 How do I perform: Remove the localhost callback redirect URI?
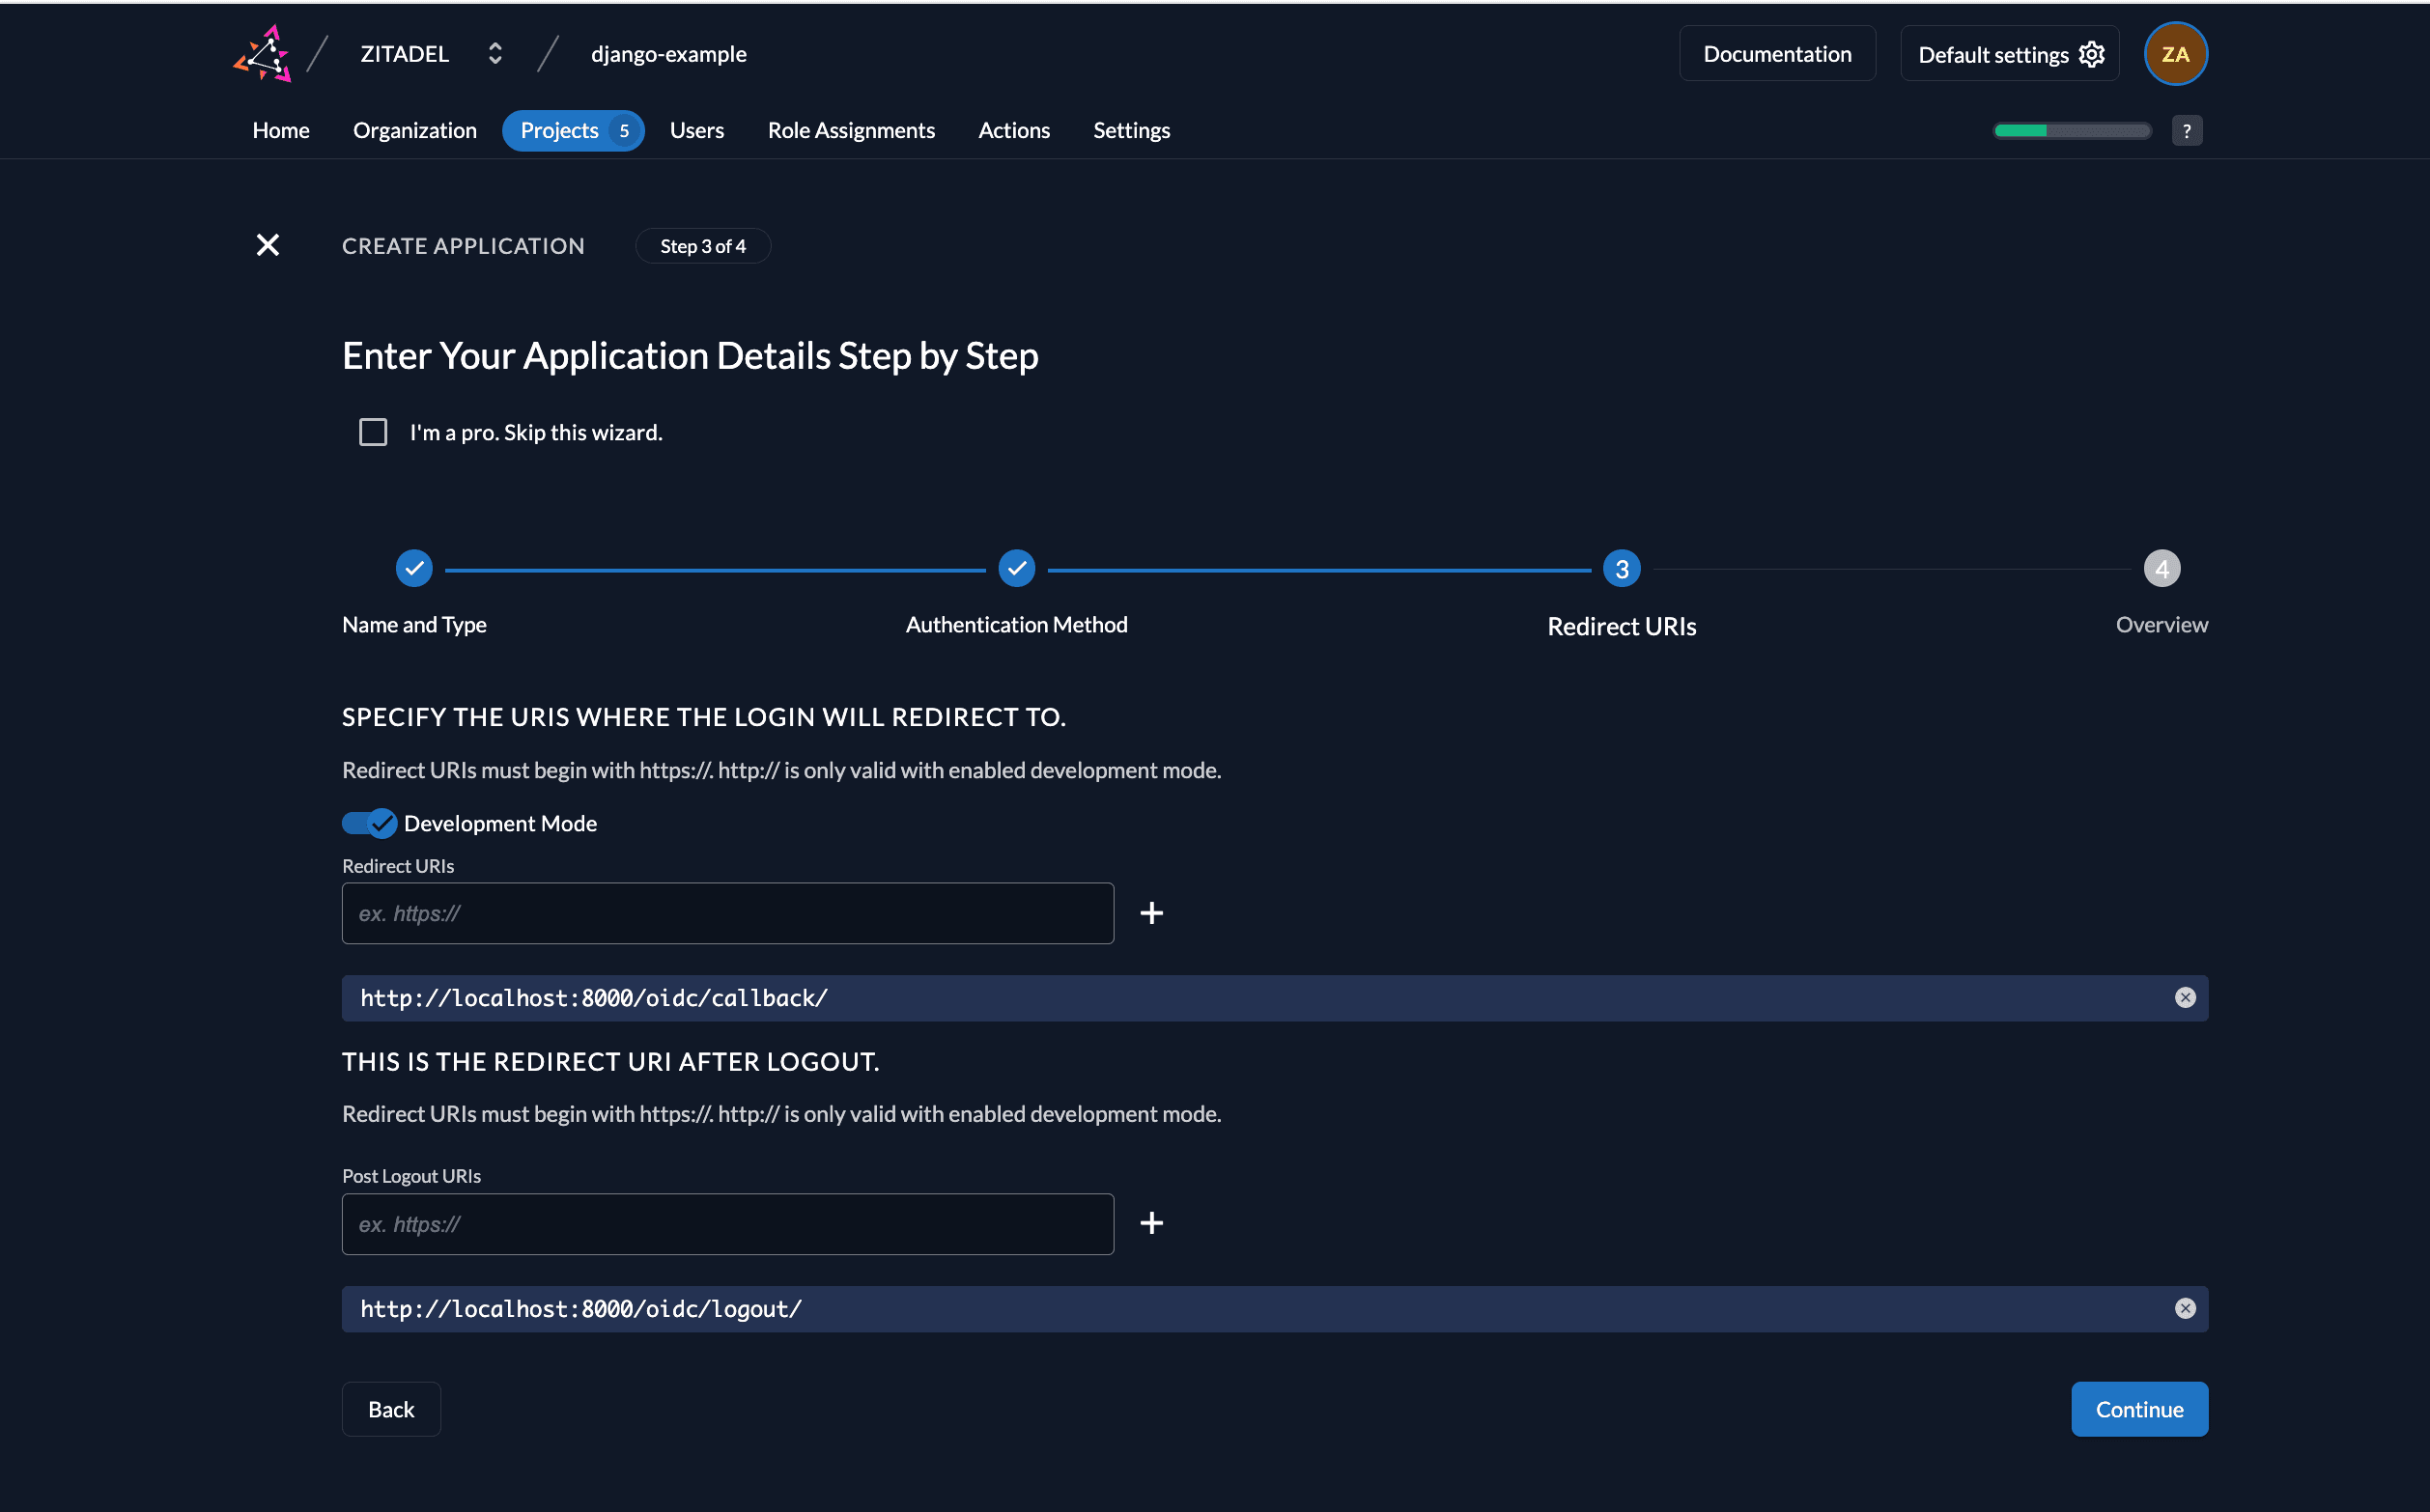[x=2184, y=997]
